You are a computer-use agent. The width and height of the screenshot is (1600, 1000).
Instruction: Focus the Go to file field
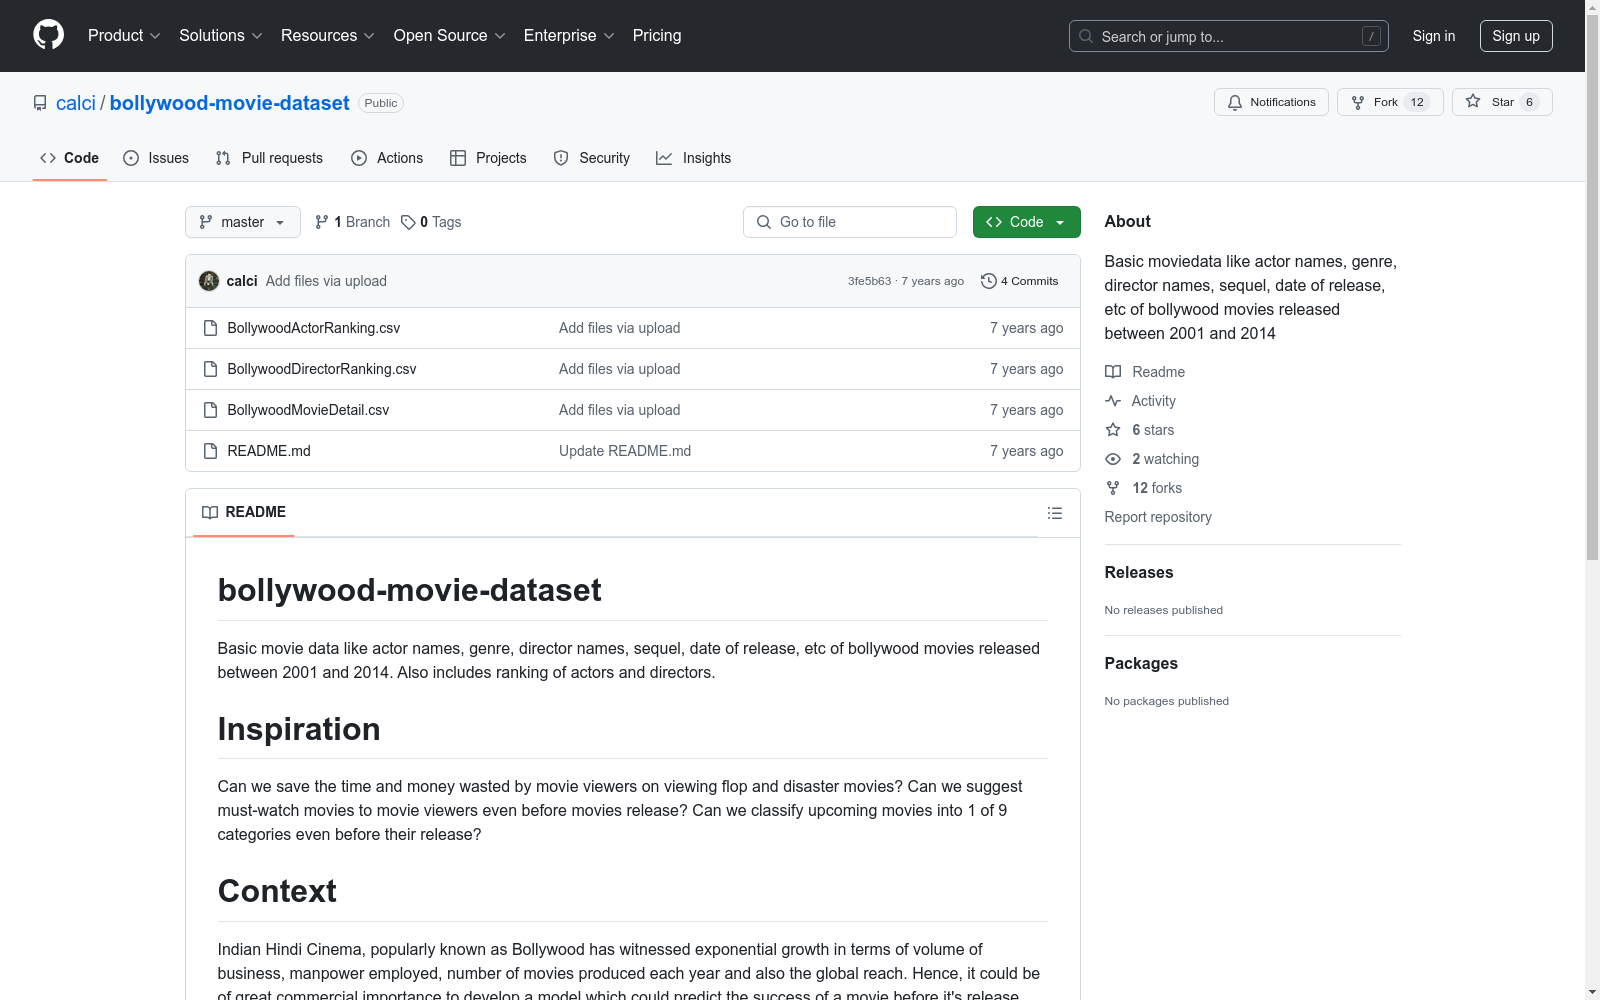tap(850, 222)
